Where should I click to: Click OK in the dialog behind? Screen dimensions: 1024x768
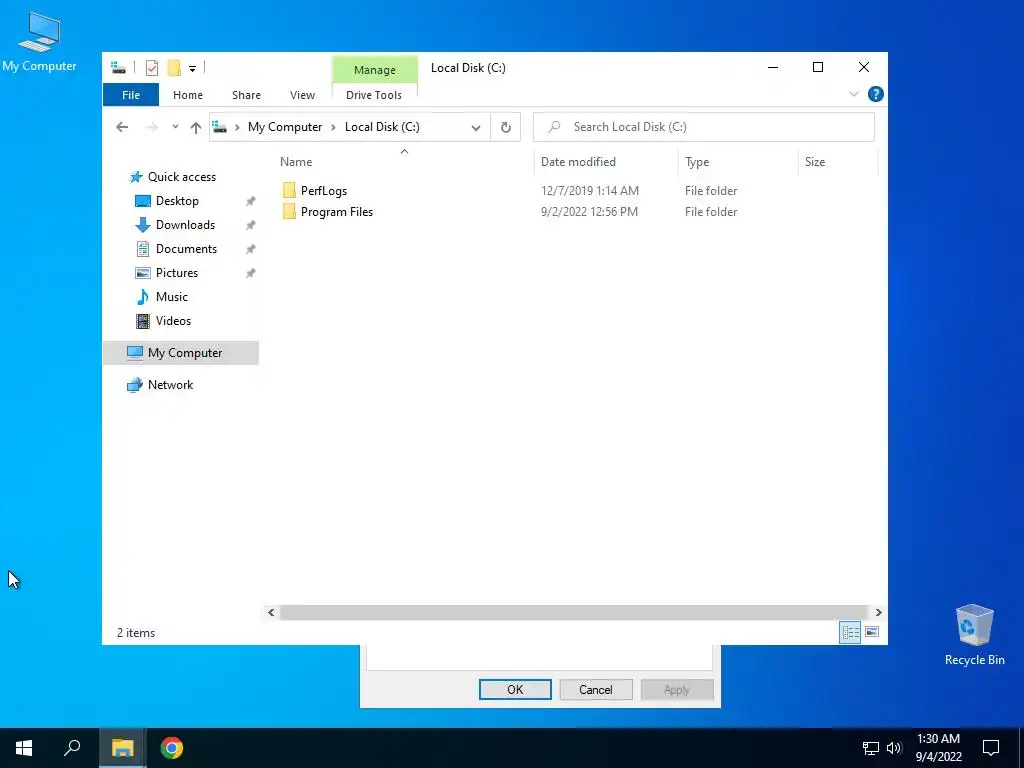[515, 690]
